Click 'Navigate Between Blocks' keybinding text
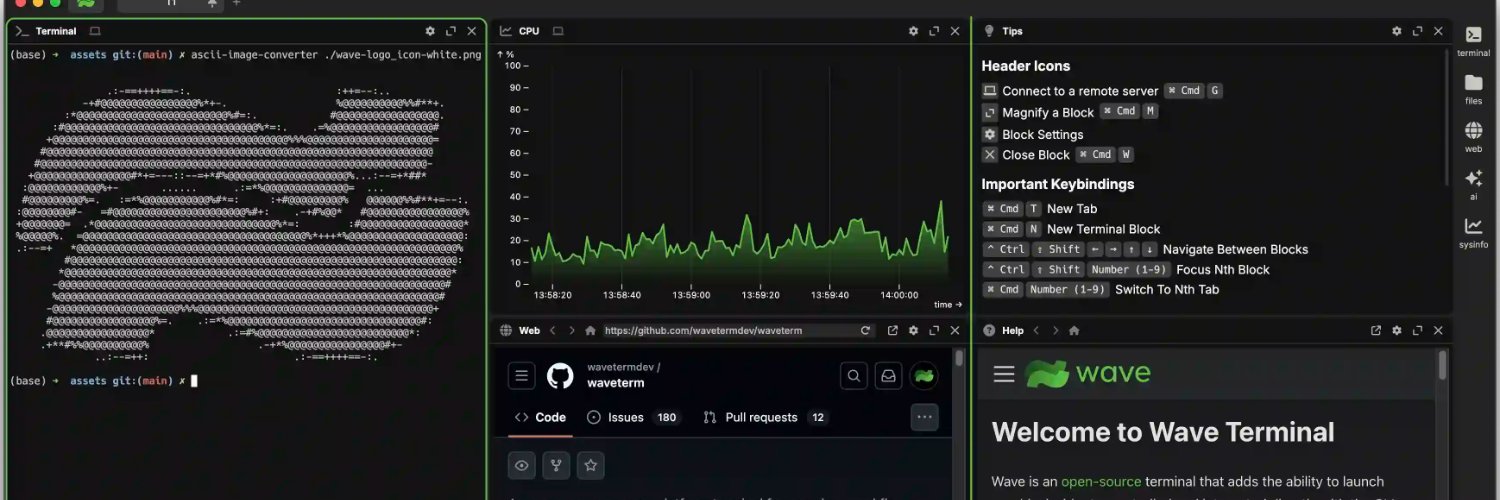Image resolution: width=1500 pixels, height=500 pixels. click(1236, 249)
